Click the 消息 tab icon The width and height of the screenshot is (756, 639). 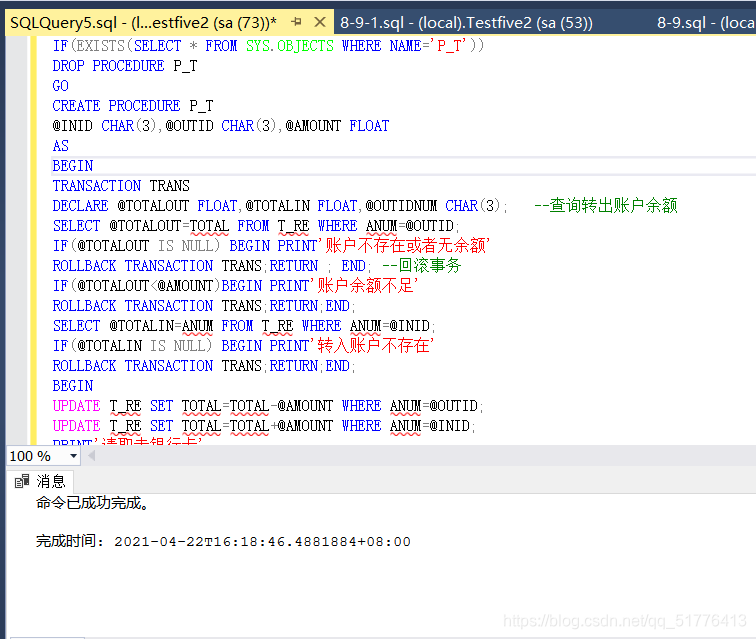[x=22, y=481]
